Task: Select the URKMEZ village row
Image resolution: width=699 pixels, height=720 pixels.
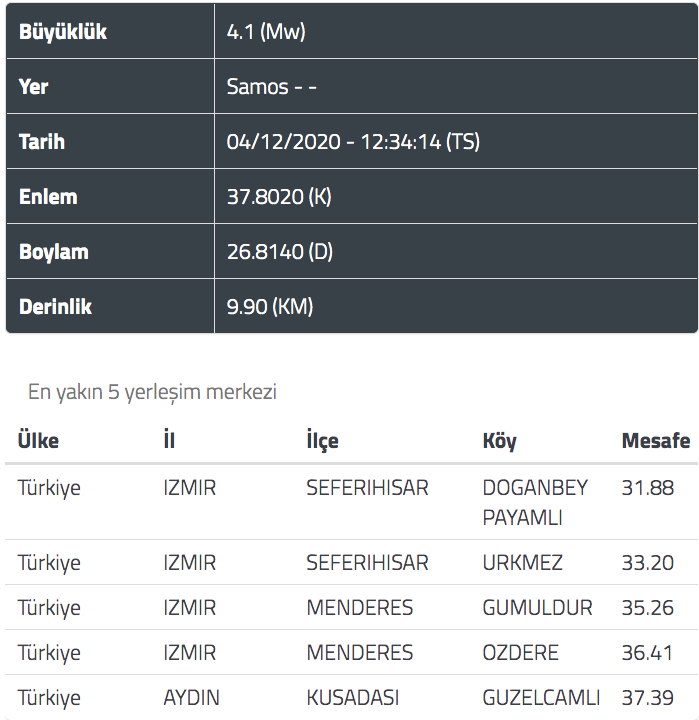Action: (351, 562)
